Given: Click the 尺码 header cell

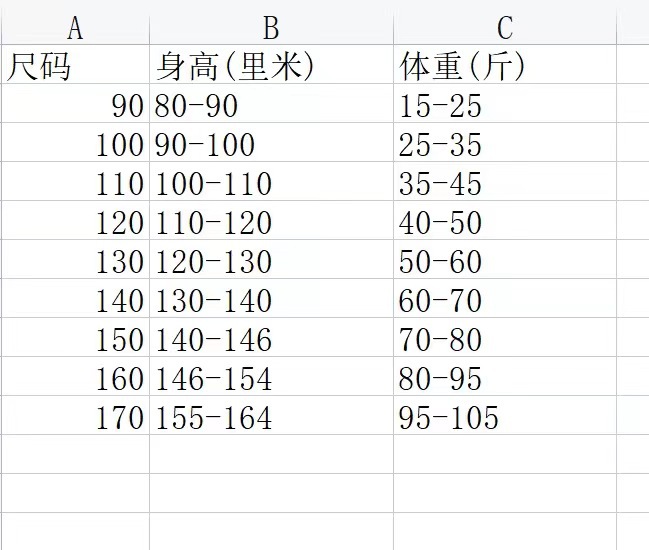Looking at the screenshot, I should coord(75,67).
